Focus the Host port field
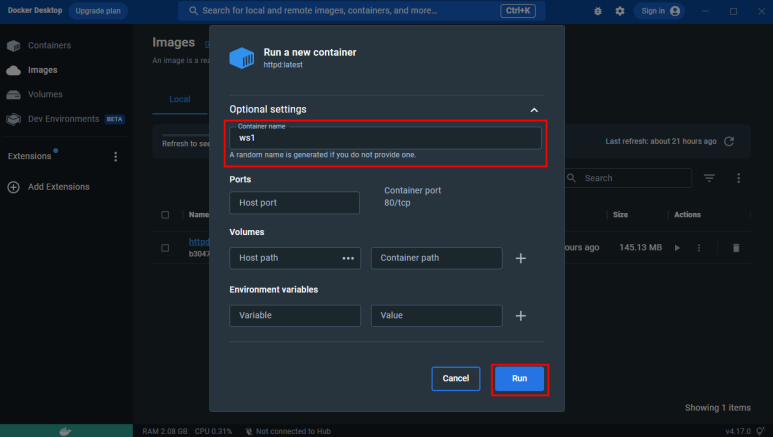The width and height of the screenshot is (773, 437). [294, 203]
